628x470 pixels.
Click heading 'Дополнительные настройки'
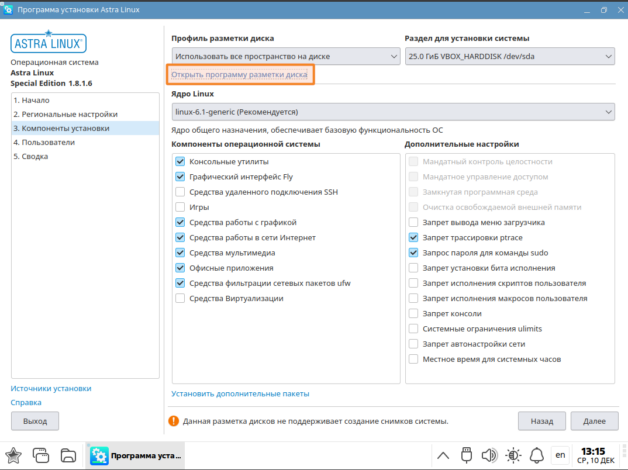462,144
